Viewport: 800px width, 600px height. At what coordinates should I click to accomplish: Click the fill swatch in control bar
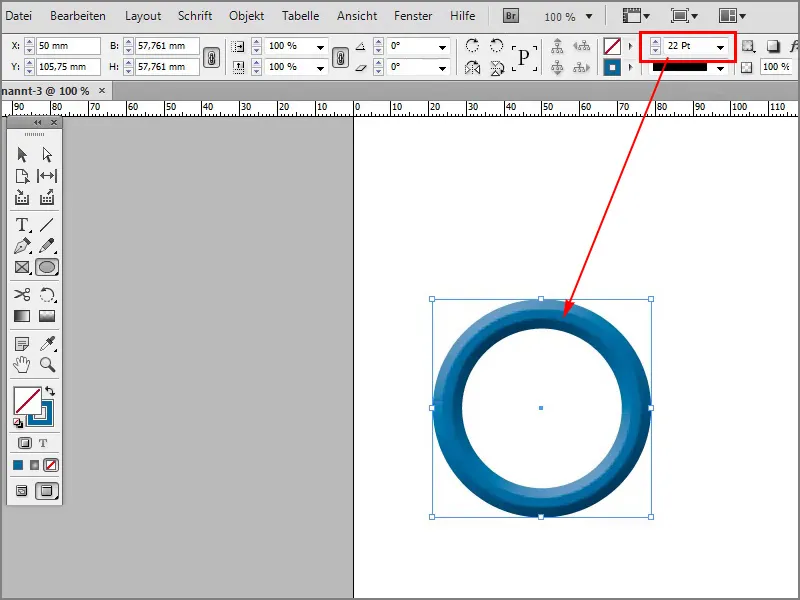coord(612,46)
